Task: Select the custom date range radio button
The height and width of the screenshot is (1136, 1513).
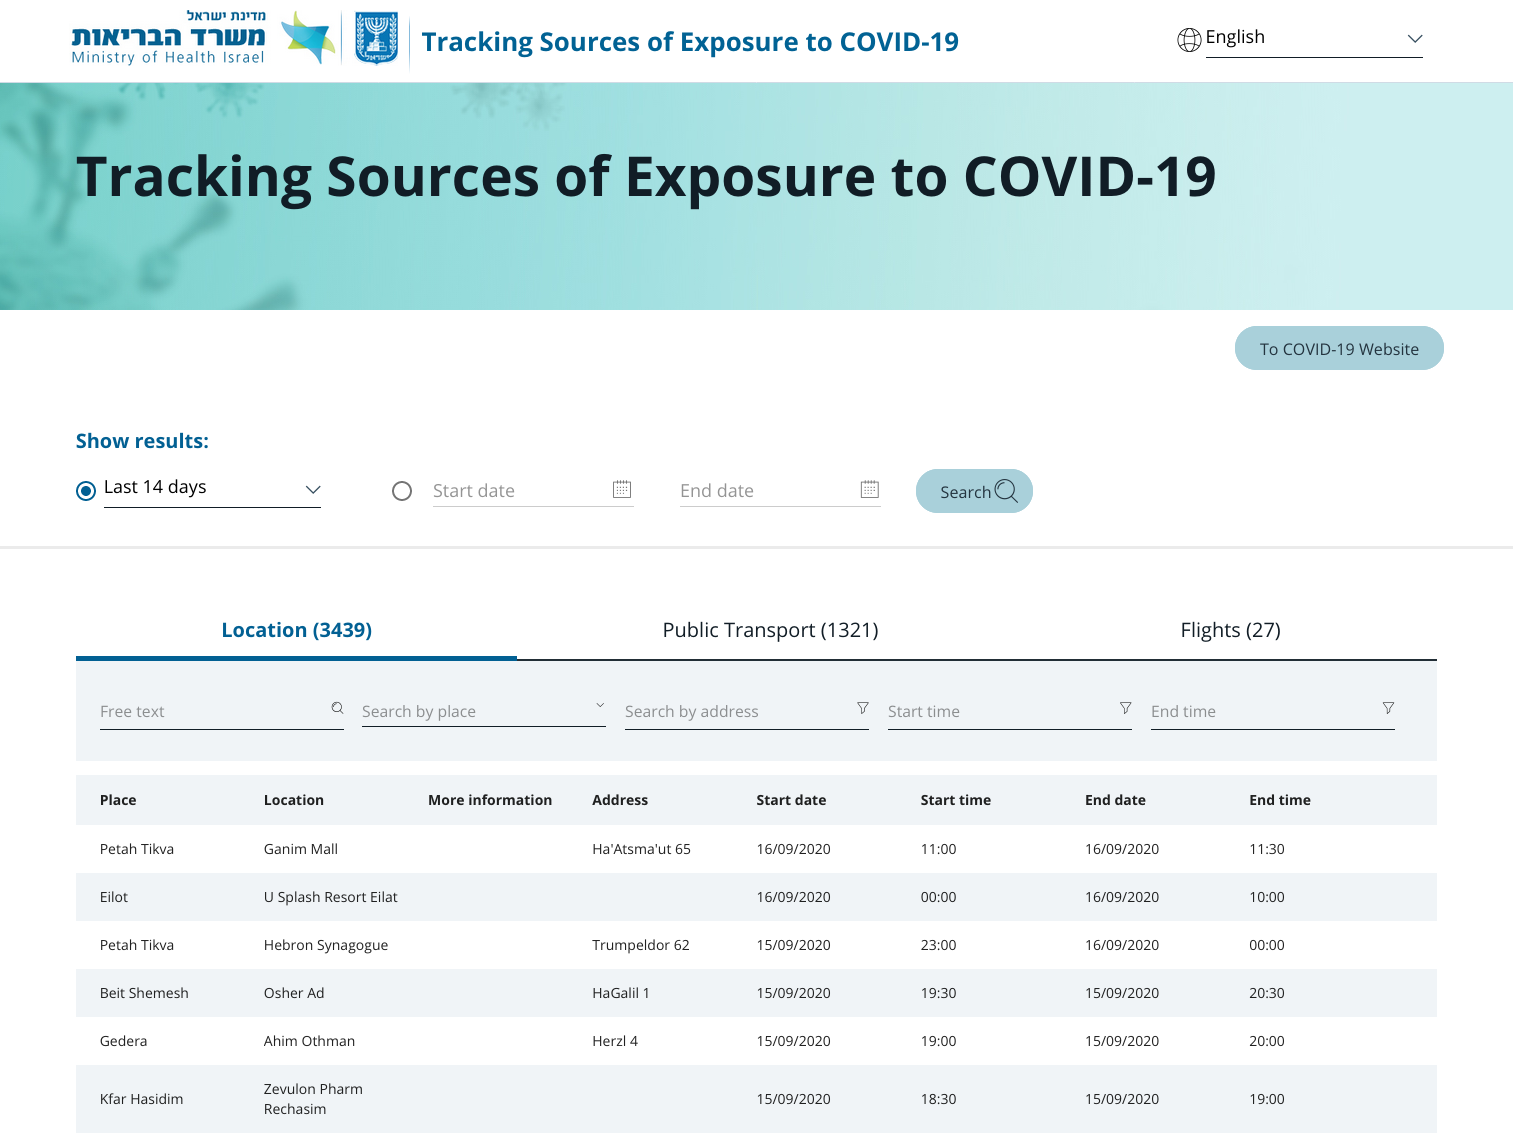Action: click(402, 491)
